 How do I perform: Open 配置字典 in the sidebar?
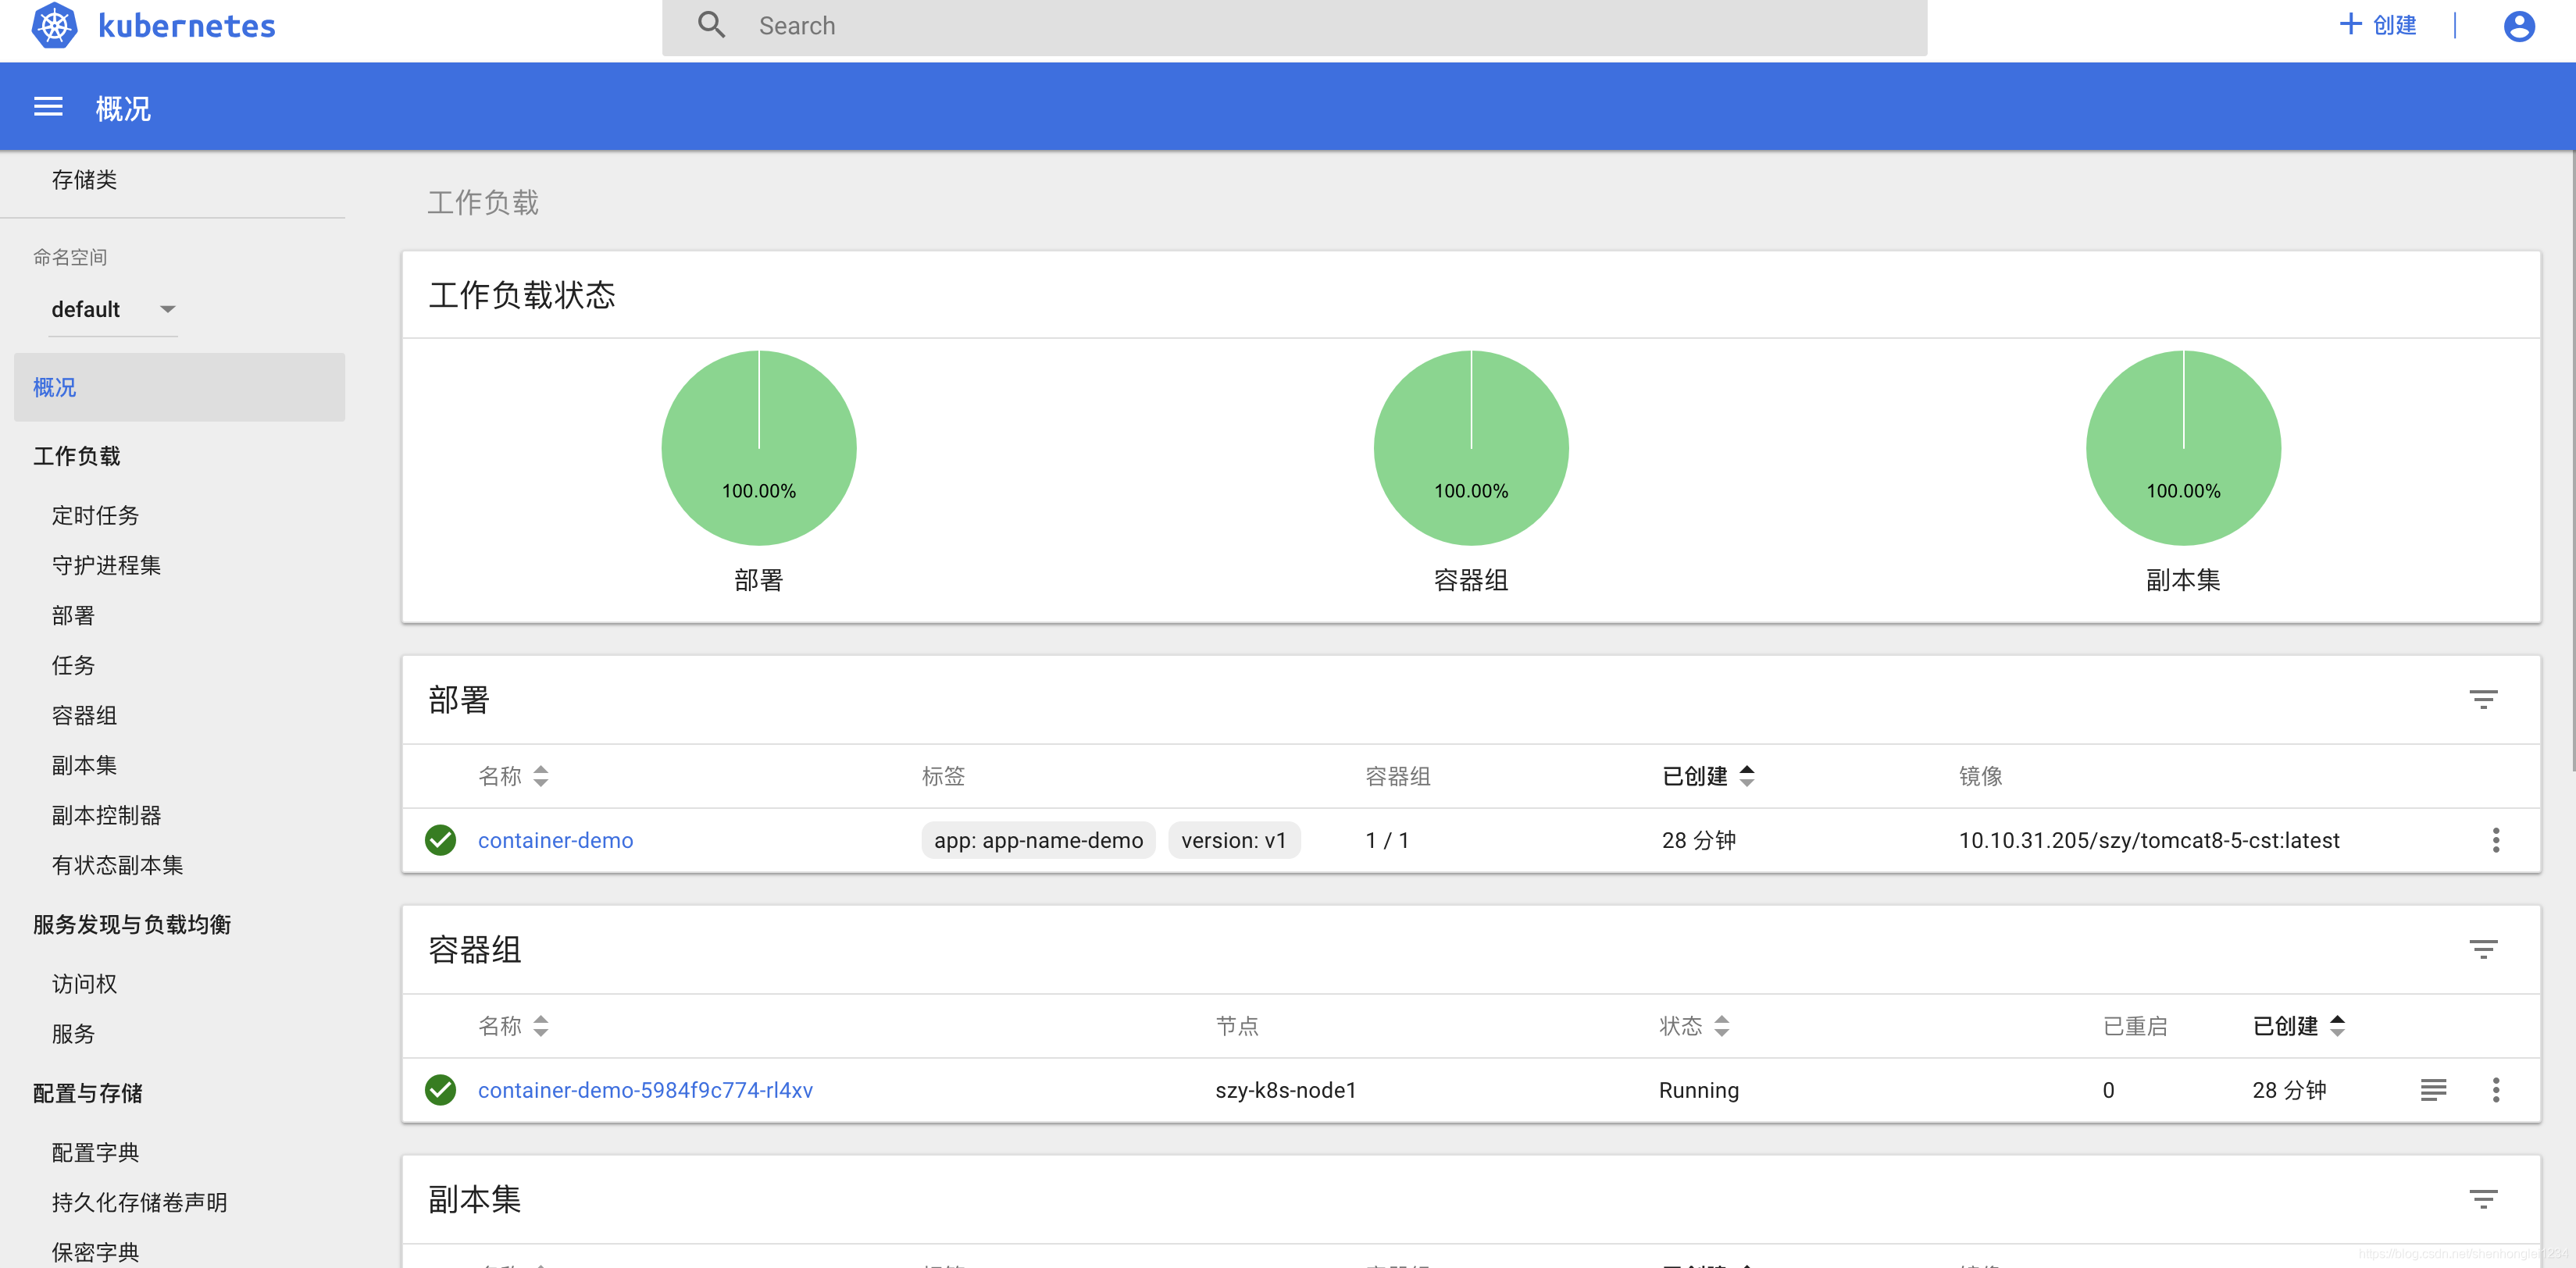tap(95, 1153)
